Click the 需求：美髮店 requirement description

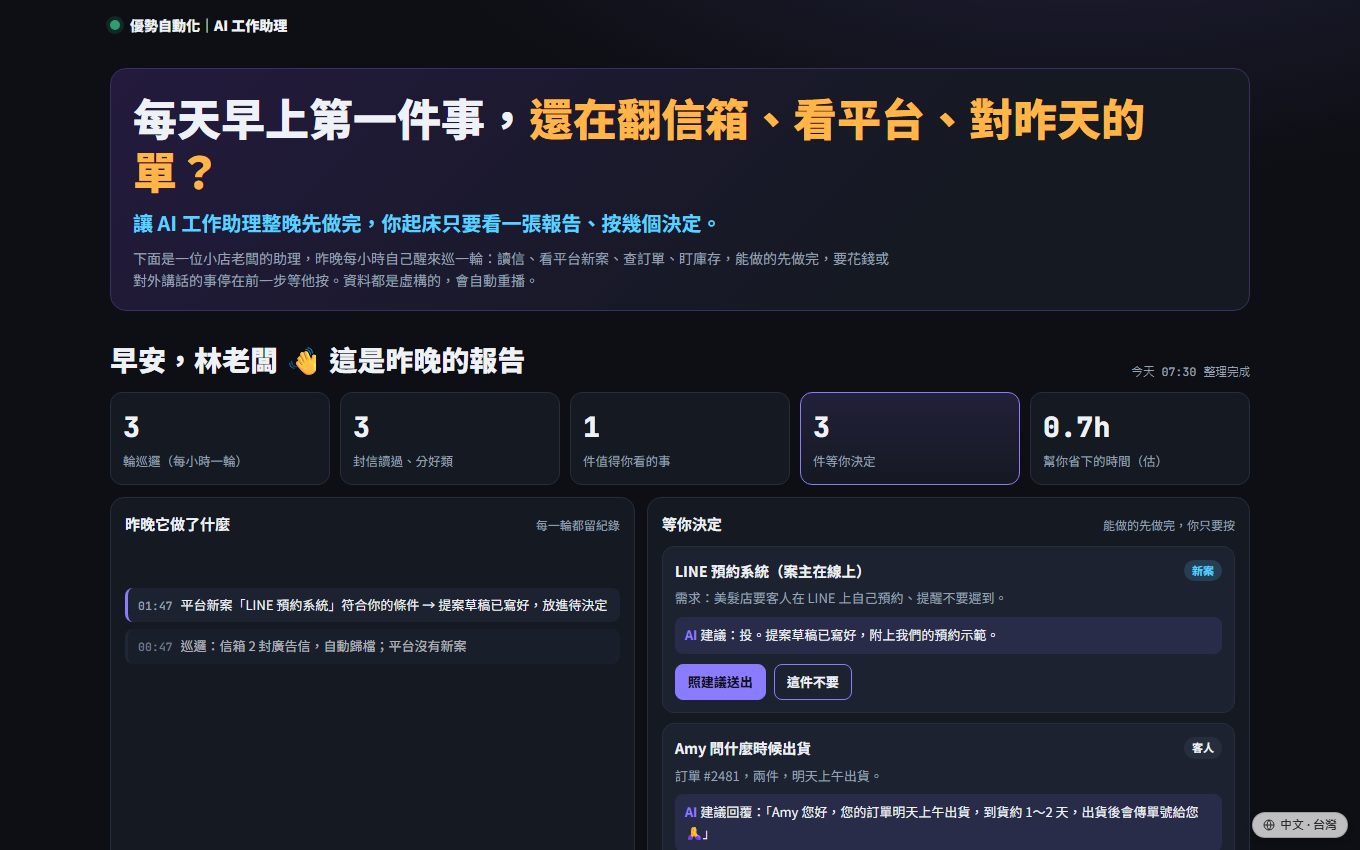(840, 598)
